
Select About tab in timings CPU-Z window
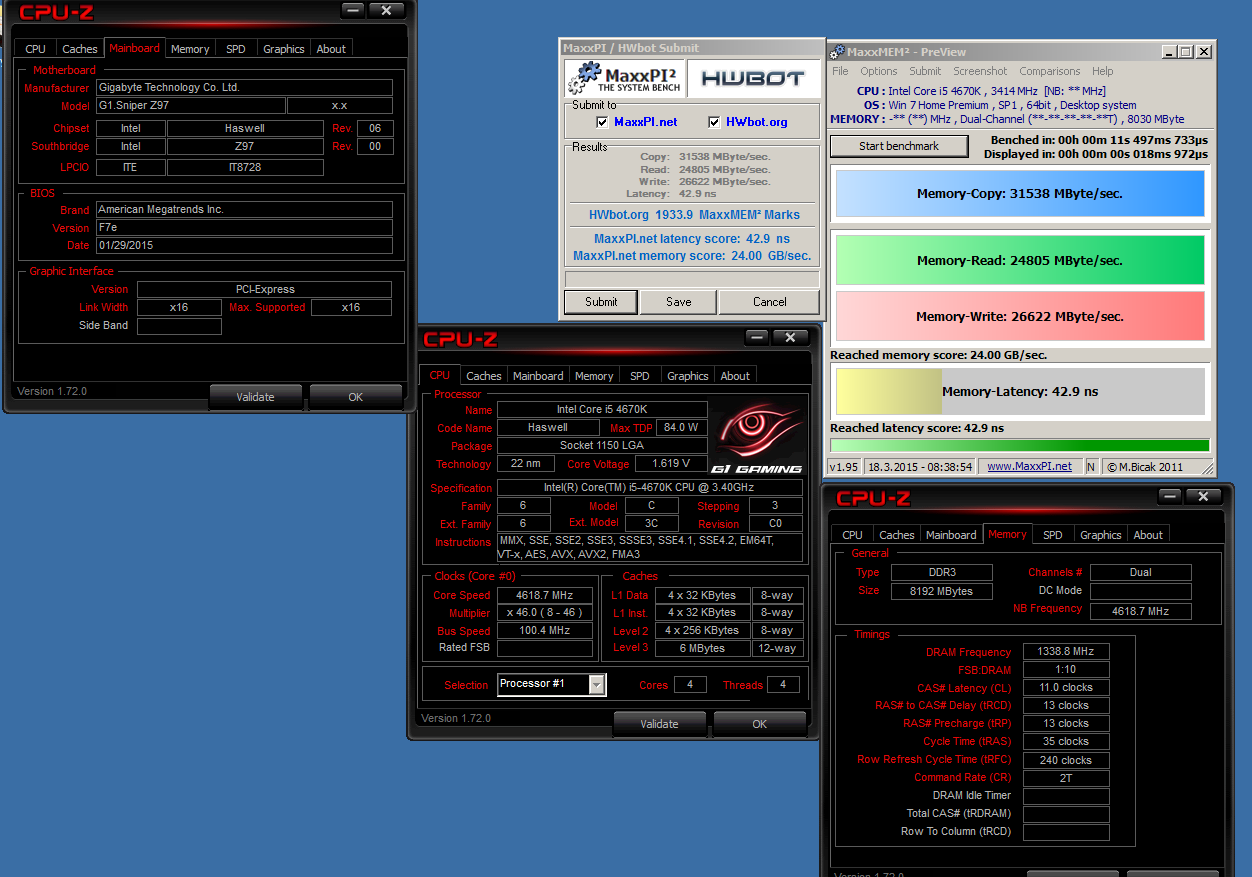[x=1148, y=535]
